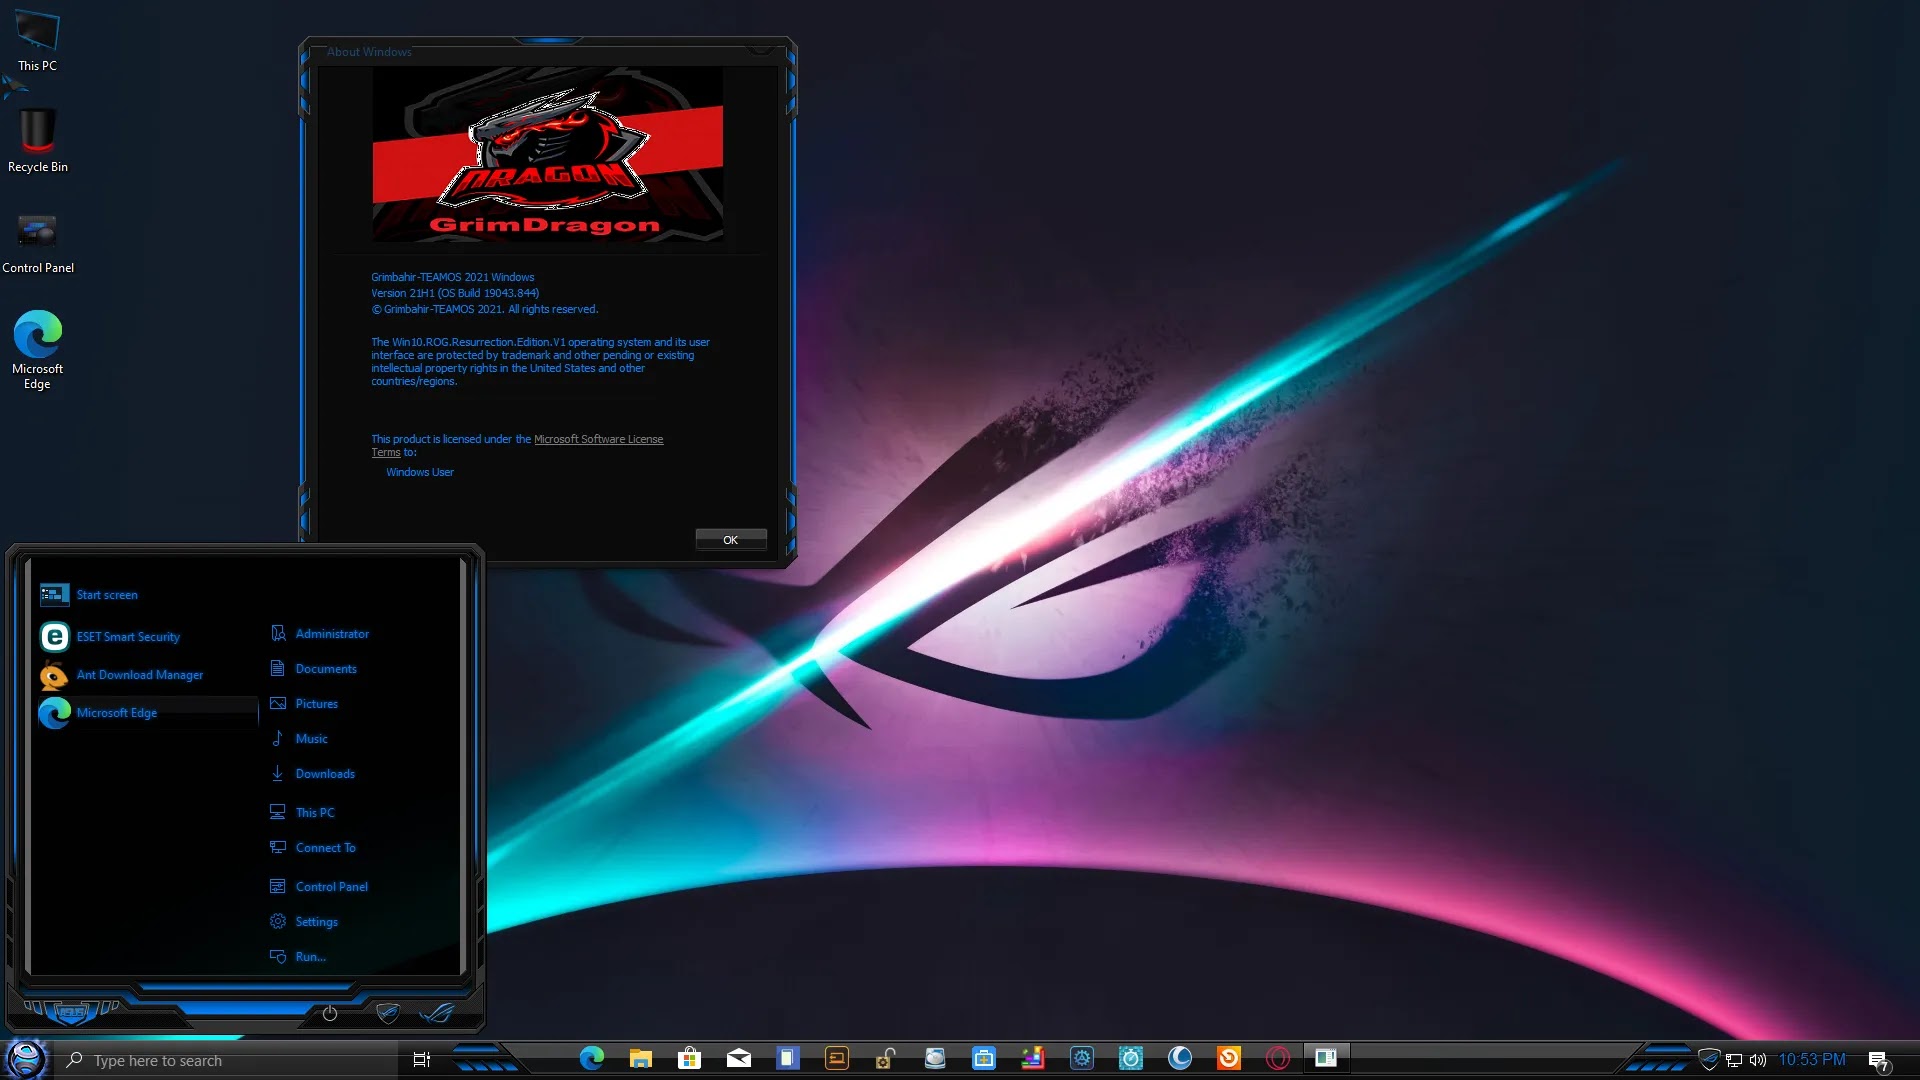Viewport: 1920px width, 1080px height.
Task: Open File Explorer in the taskbar
Action: (x=641, y=1058)
